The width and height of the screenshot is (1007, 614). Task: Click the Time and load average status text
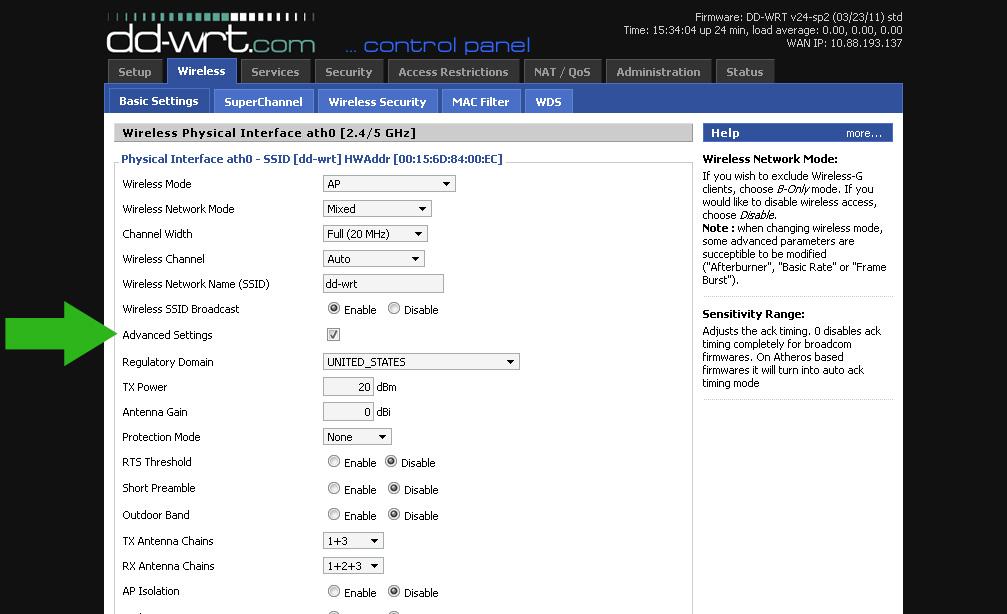(x=763, y=30)
